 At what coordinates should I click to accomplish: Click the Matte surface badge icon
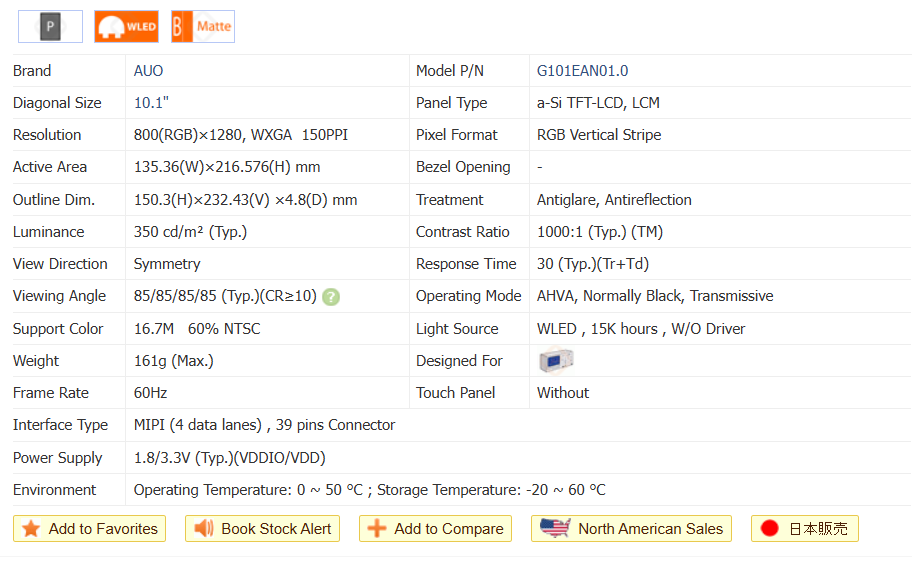click(202, 27)
